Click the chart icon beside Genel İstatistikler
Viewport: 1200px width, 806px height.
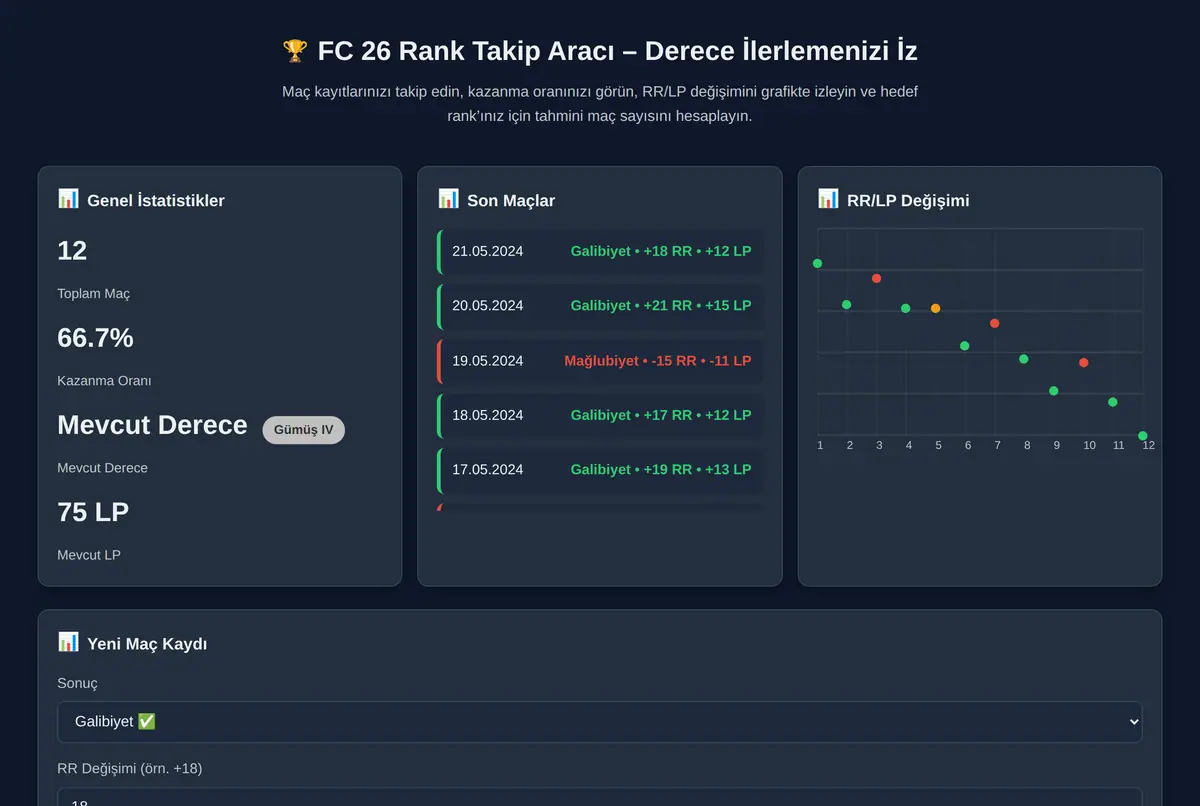point(68,199)
